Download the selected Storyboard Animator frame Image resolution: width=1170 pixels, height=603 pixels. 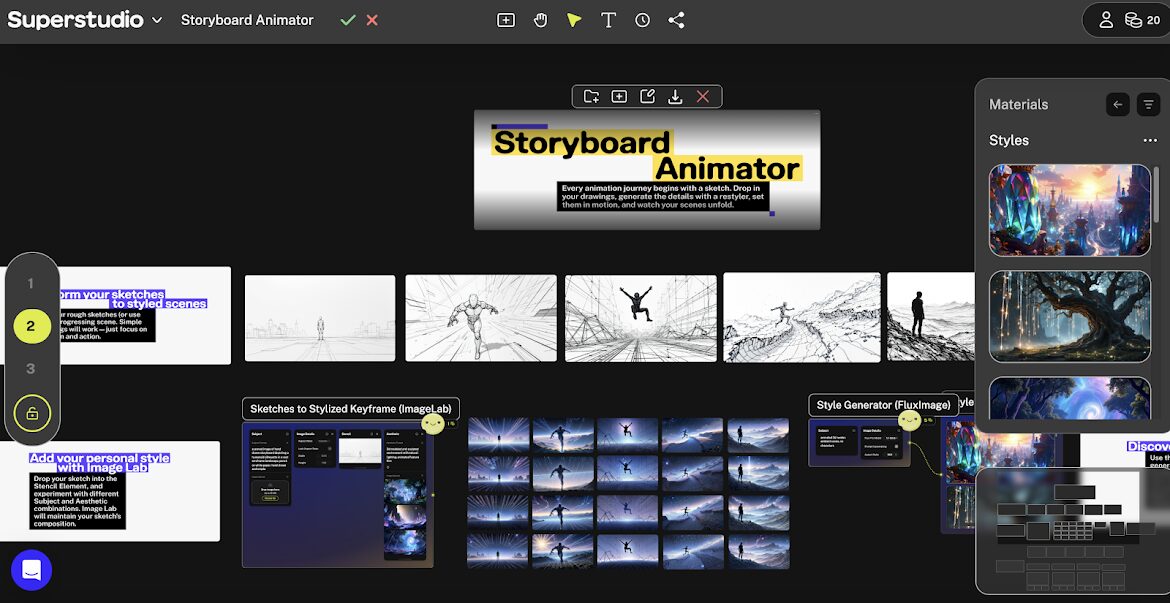[x=675, y=96]
